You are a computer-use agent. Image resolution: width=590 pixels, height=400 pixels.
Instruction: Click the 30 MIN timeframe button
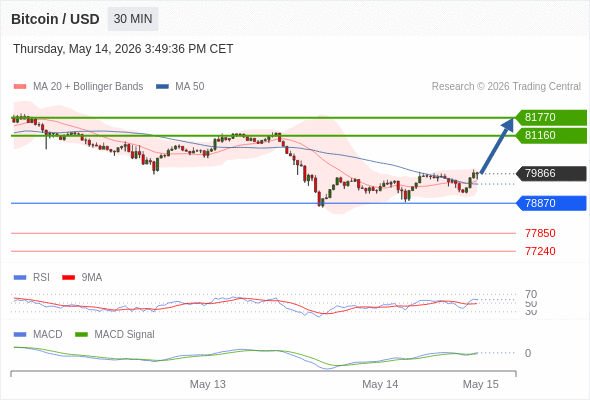point(133,19)
